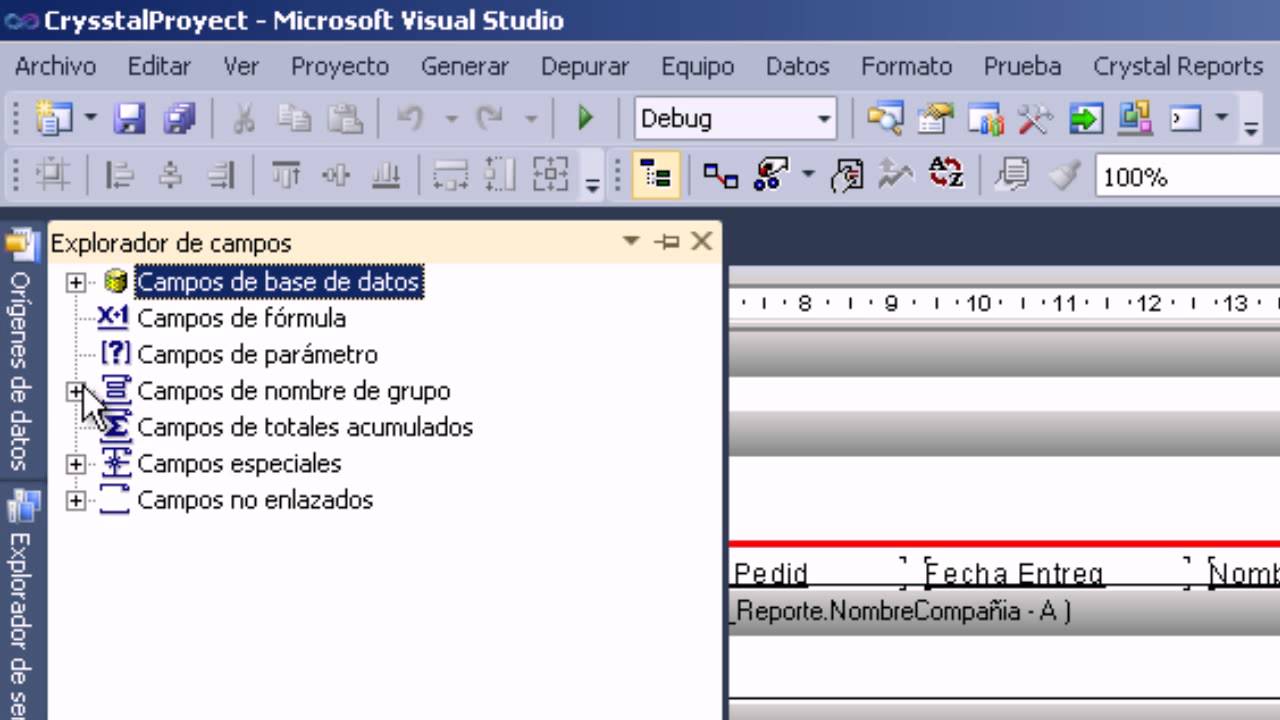1280x720 pixels.
Task: Toggle auto-hide pin on Explorador de campos
Action: click(x=666, y=241)
